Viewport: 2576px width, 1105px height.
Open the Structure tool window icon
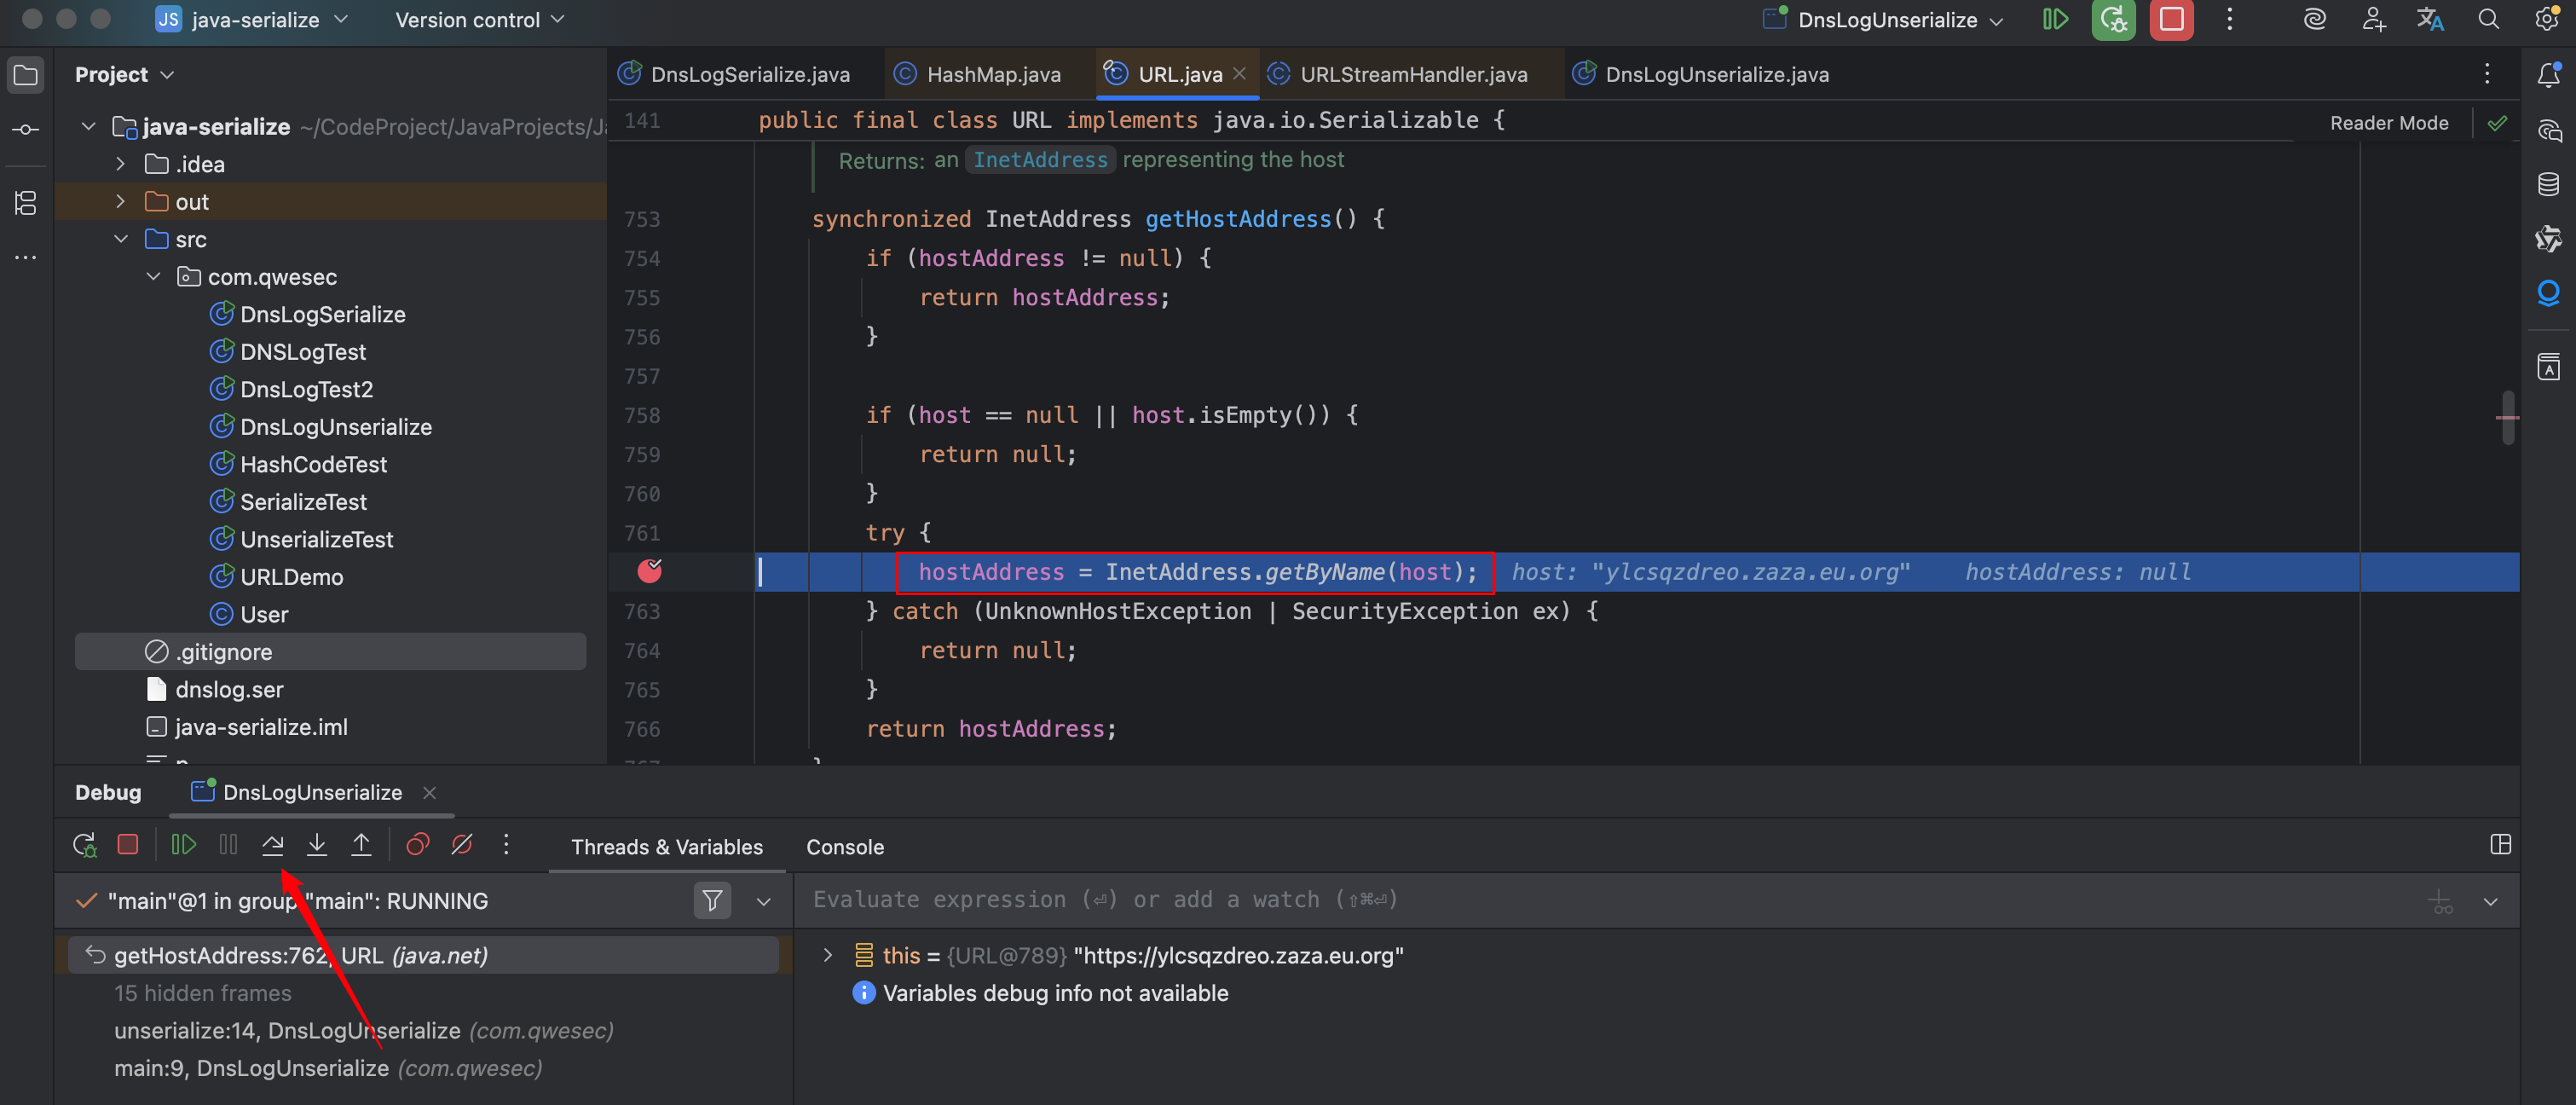[x=26, y=204]
